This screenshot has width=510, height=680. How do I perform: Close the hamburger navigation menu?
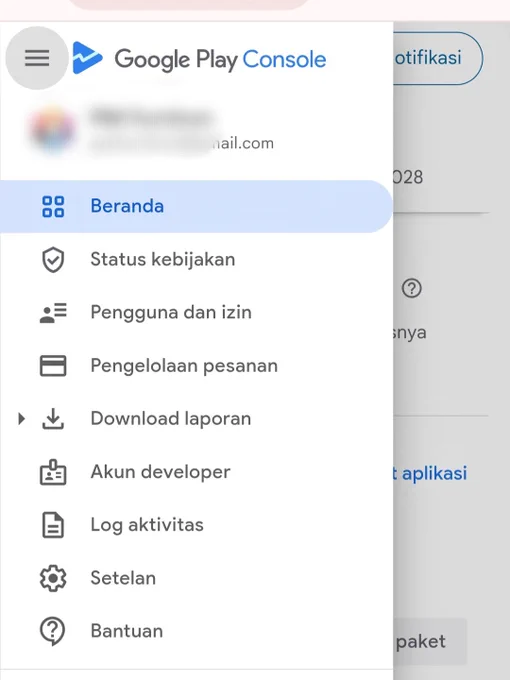pos(37,58)
